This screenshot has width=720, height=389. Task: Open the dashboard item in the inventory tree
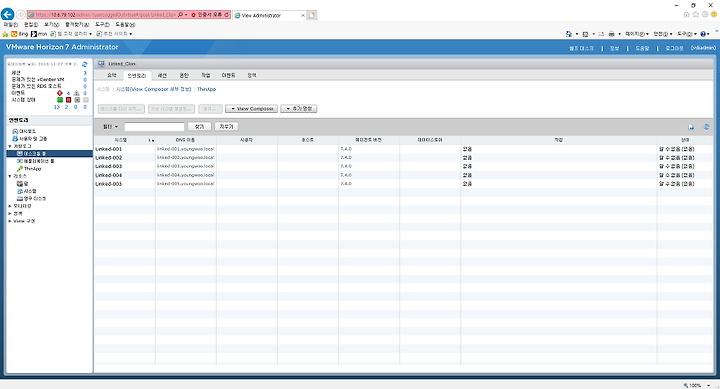pos(24,131)
